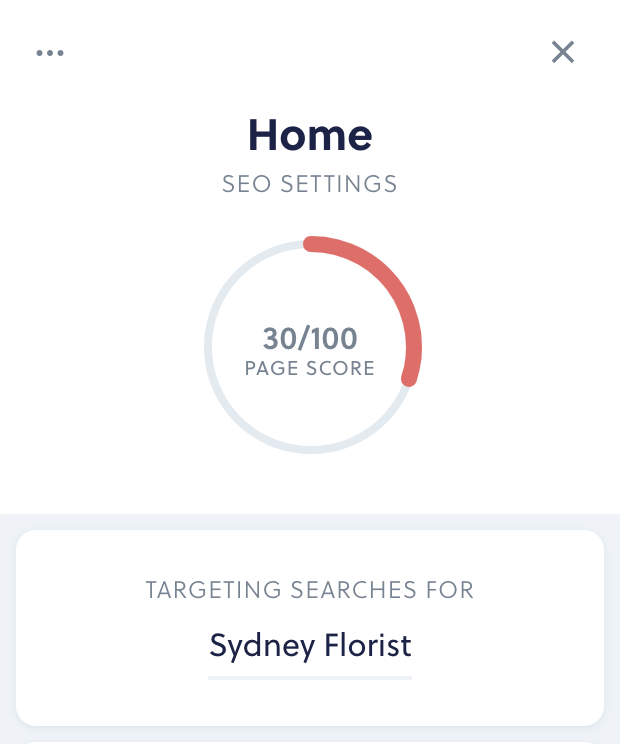Open the three-dot more options menu
The image size is (620, 744).
click(x=50, y=53)
